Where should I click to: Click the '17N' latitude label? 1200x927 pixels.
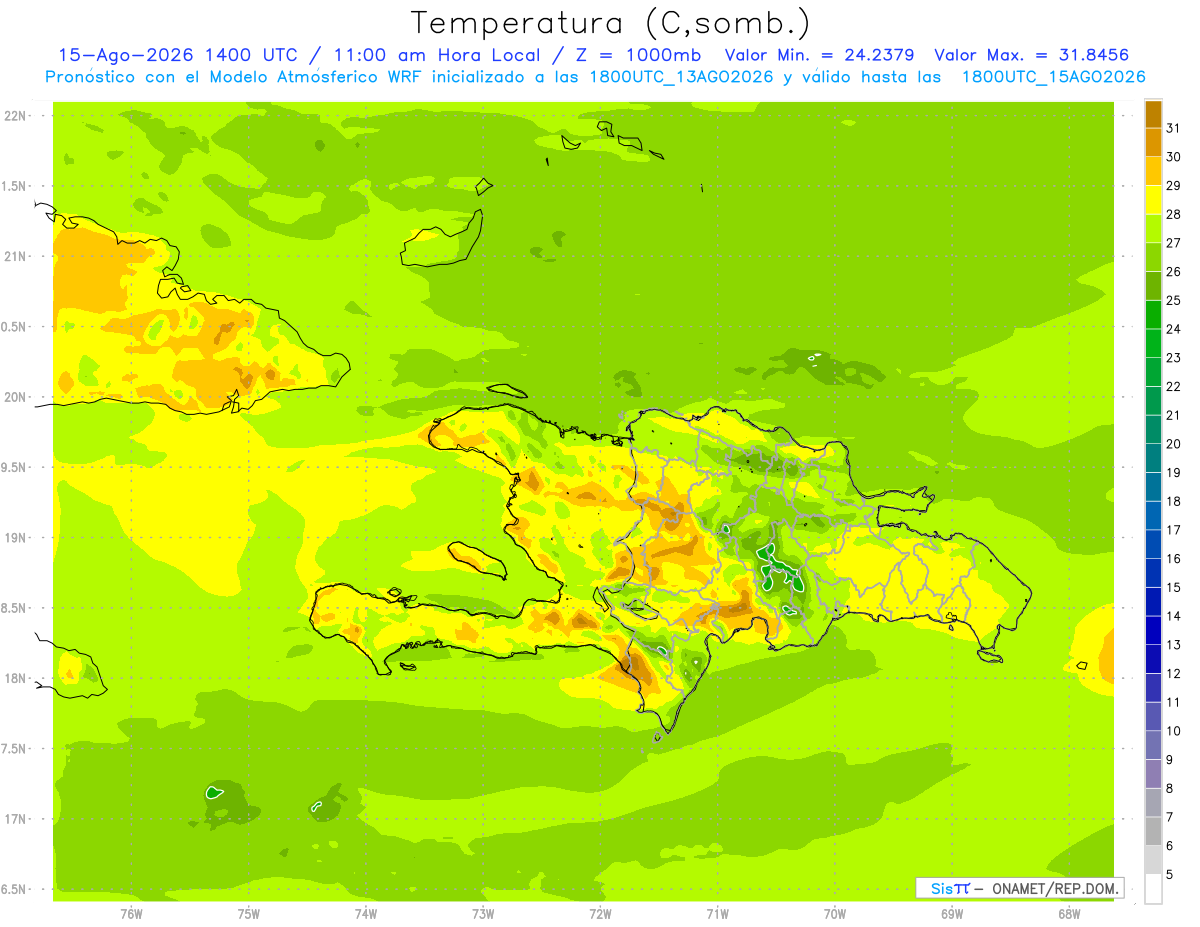15,819
